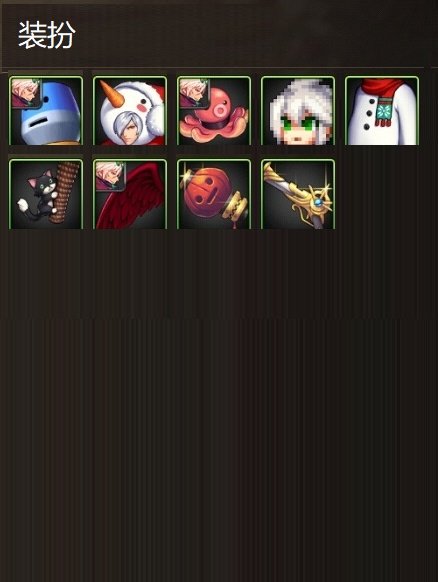Viewport: 438px width, 582px height.
Task: Click character portrait badge on octopus hat
Action: tap(193, 94)
